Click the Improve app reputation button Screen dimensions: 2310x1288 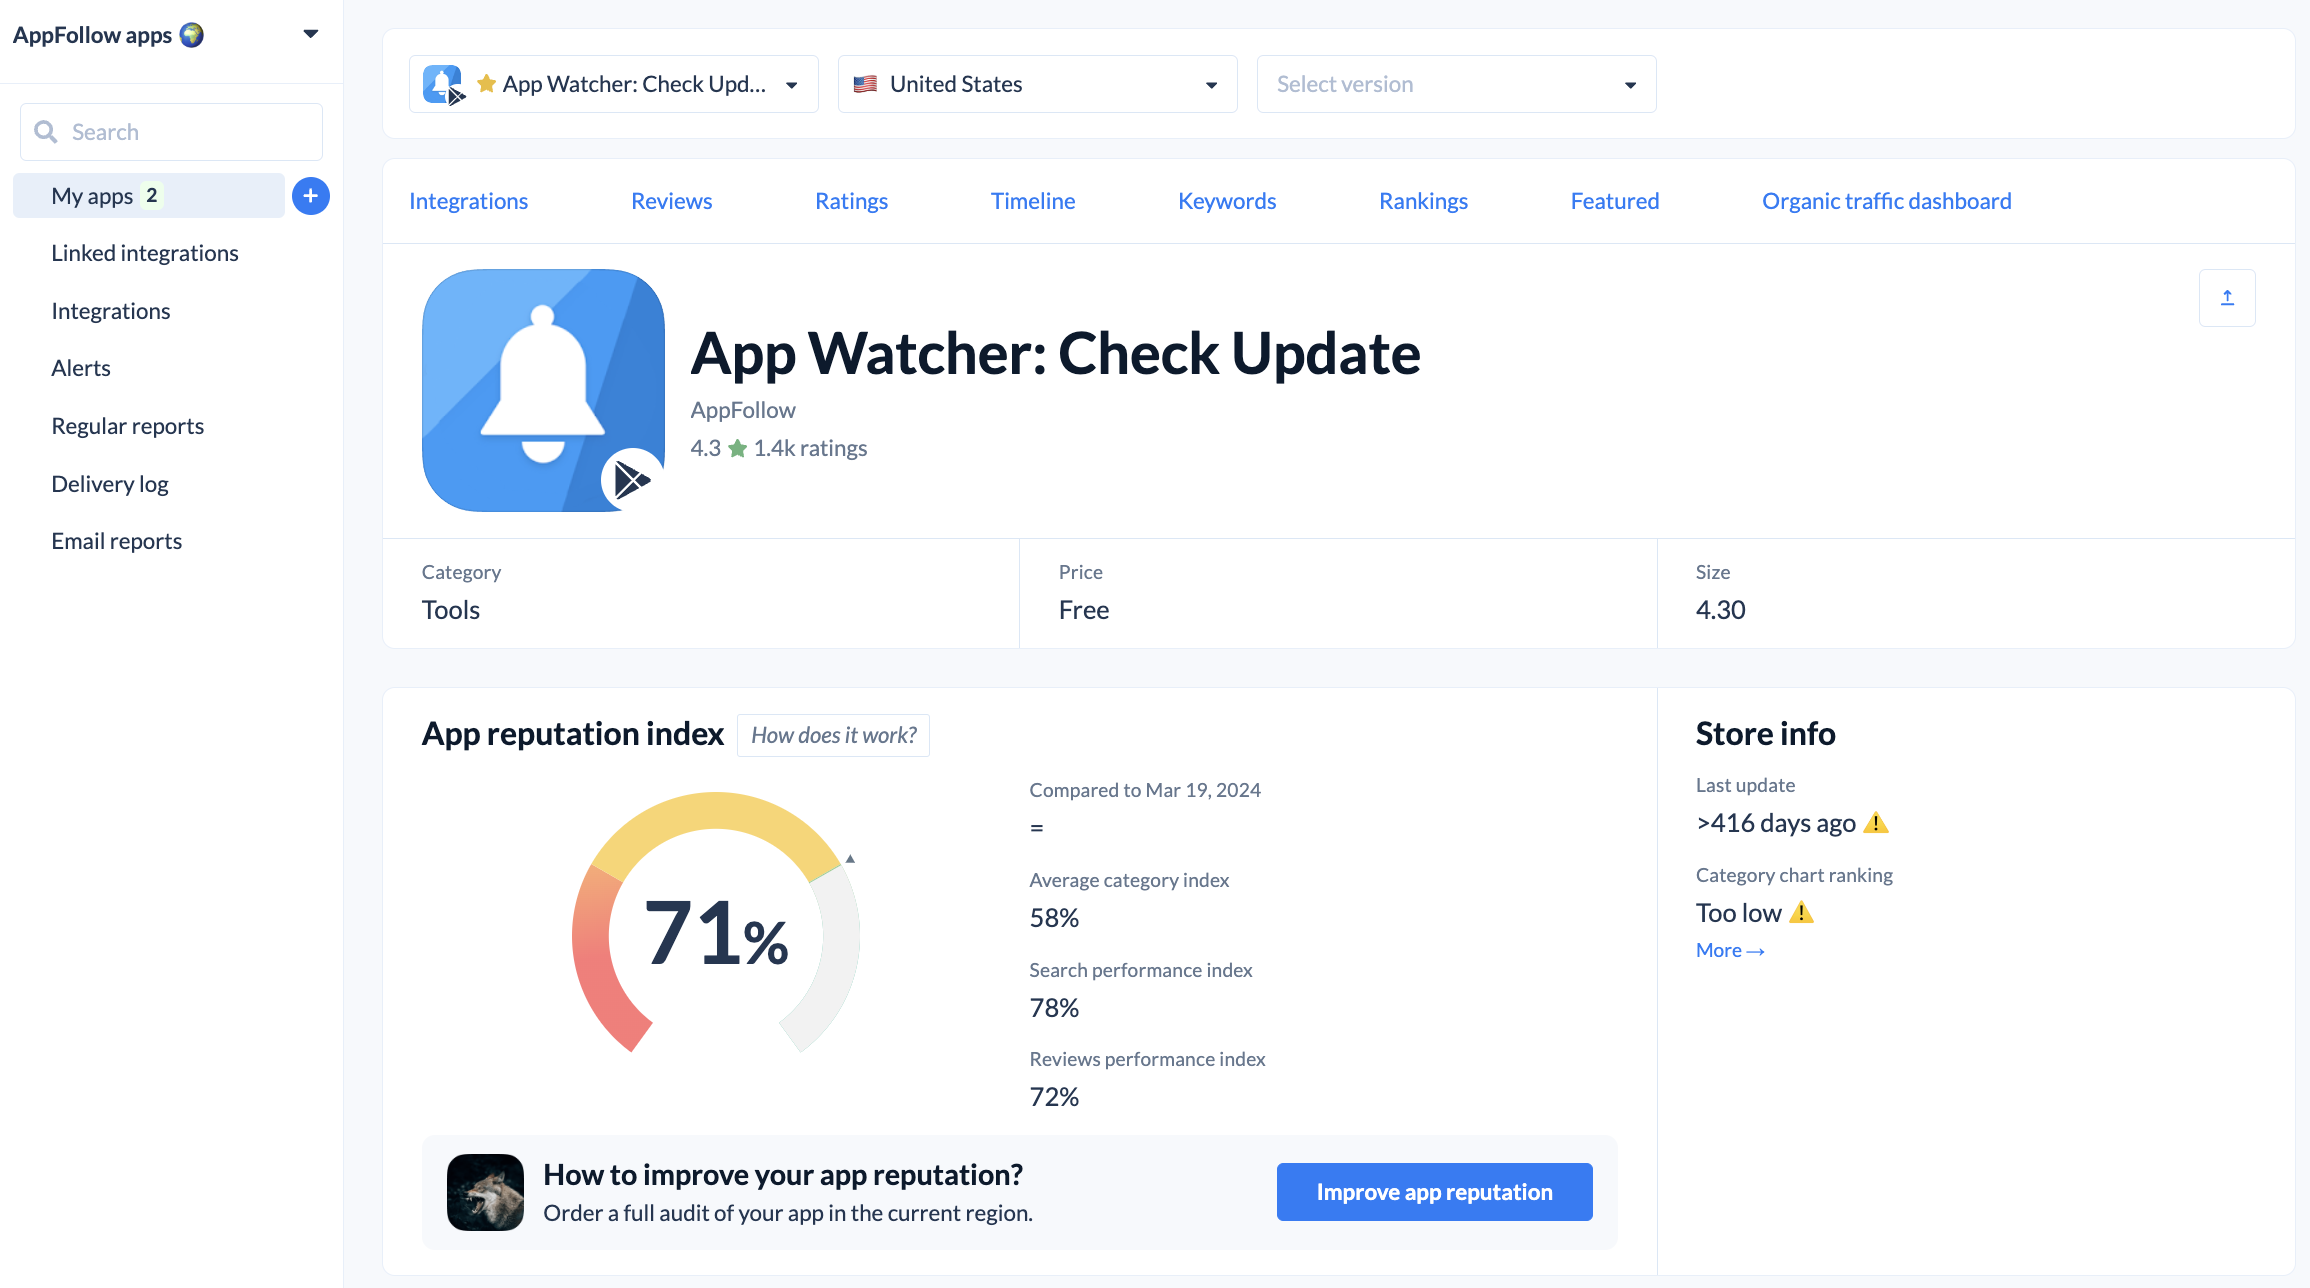1434,1192
